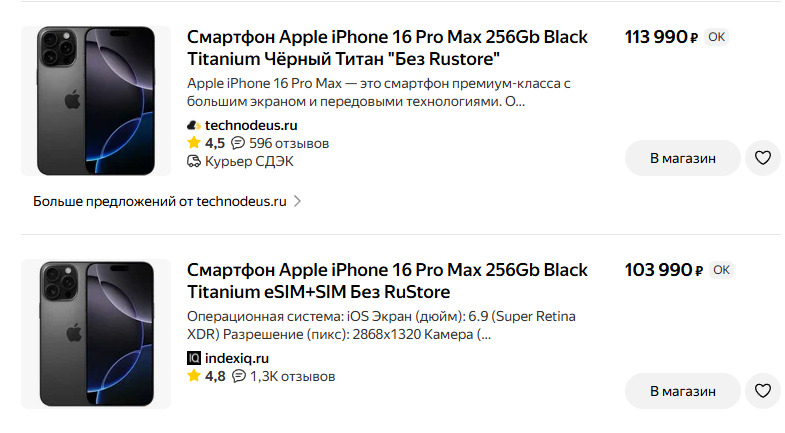Viewport: 785px width, 433px height.
Task: Click the OK badge next to 103 990 ₽
Action: pos(721,270)
